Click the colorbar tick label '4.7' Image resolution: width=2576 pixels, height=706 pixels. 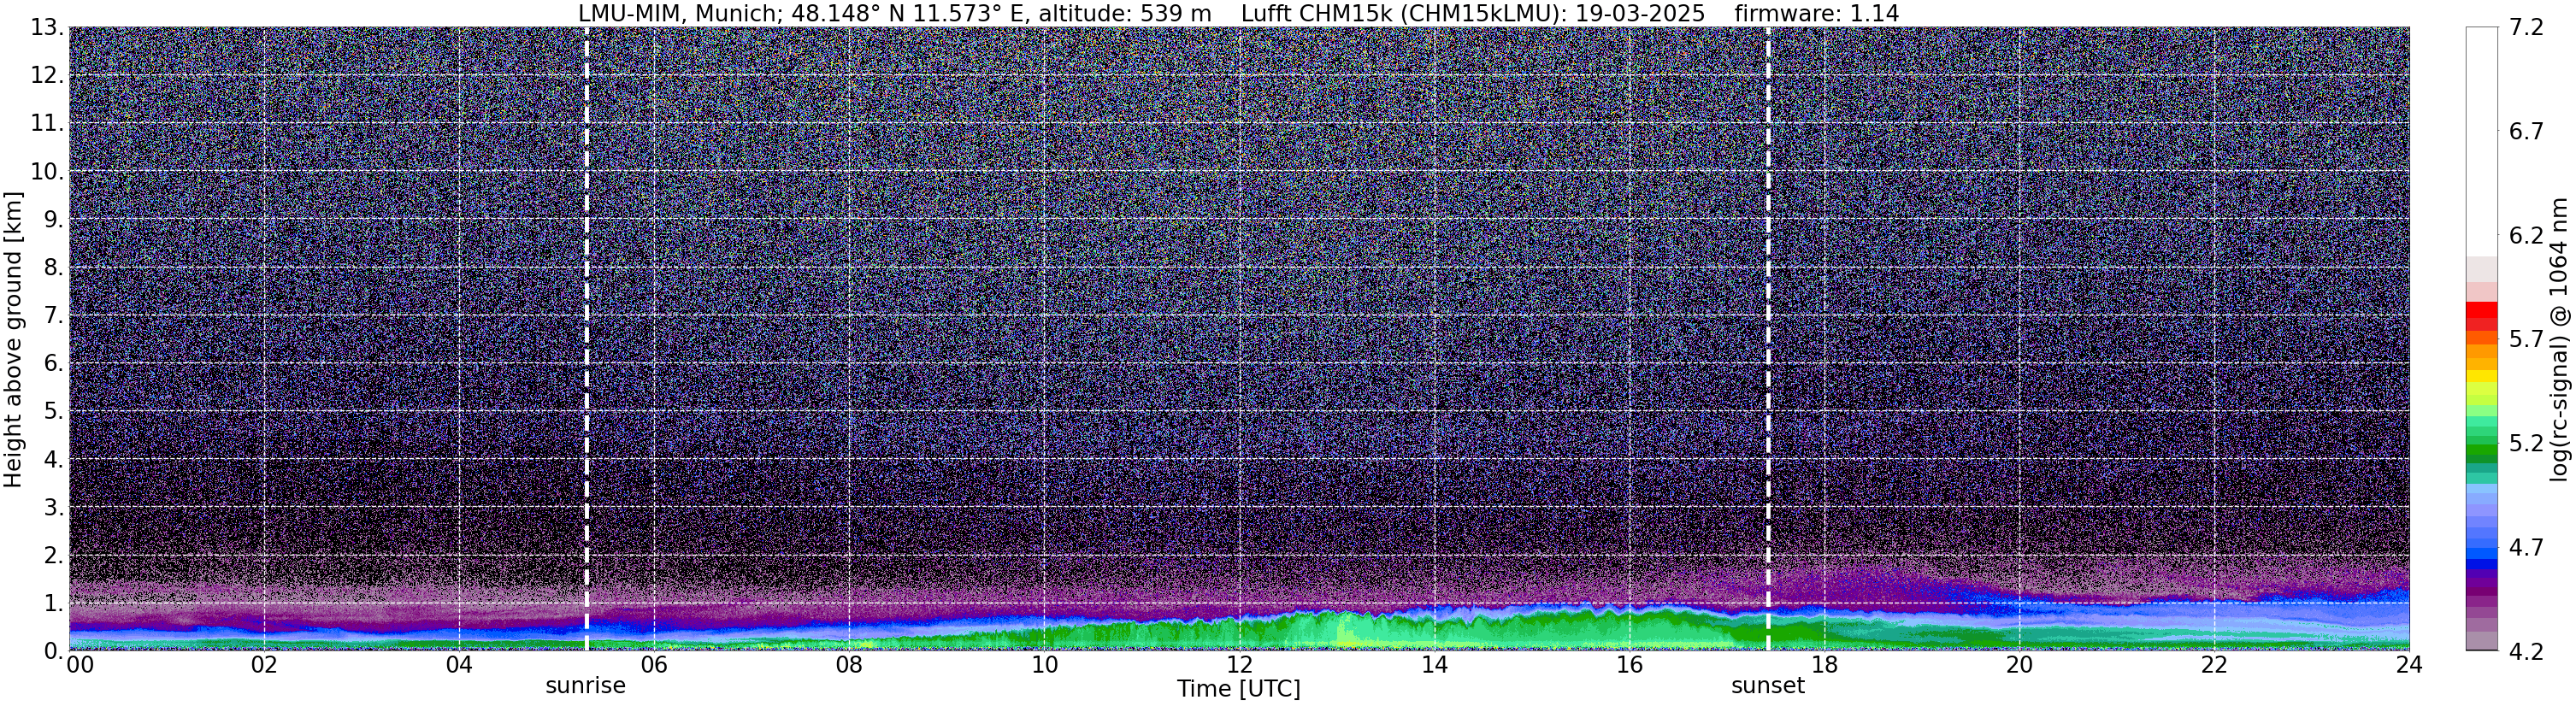[x=2526, y=548]
